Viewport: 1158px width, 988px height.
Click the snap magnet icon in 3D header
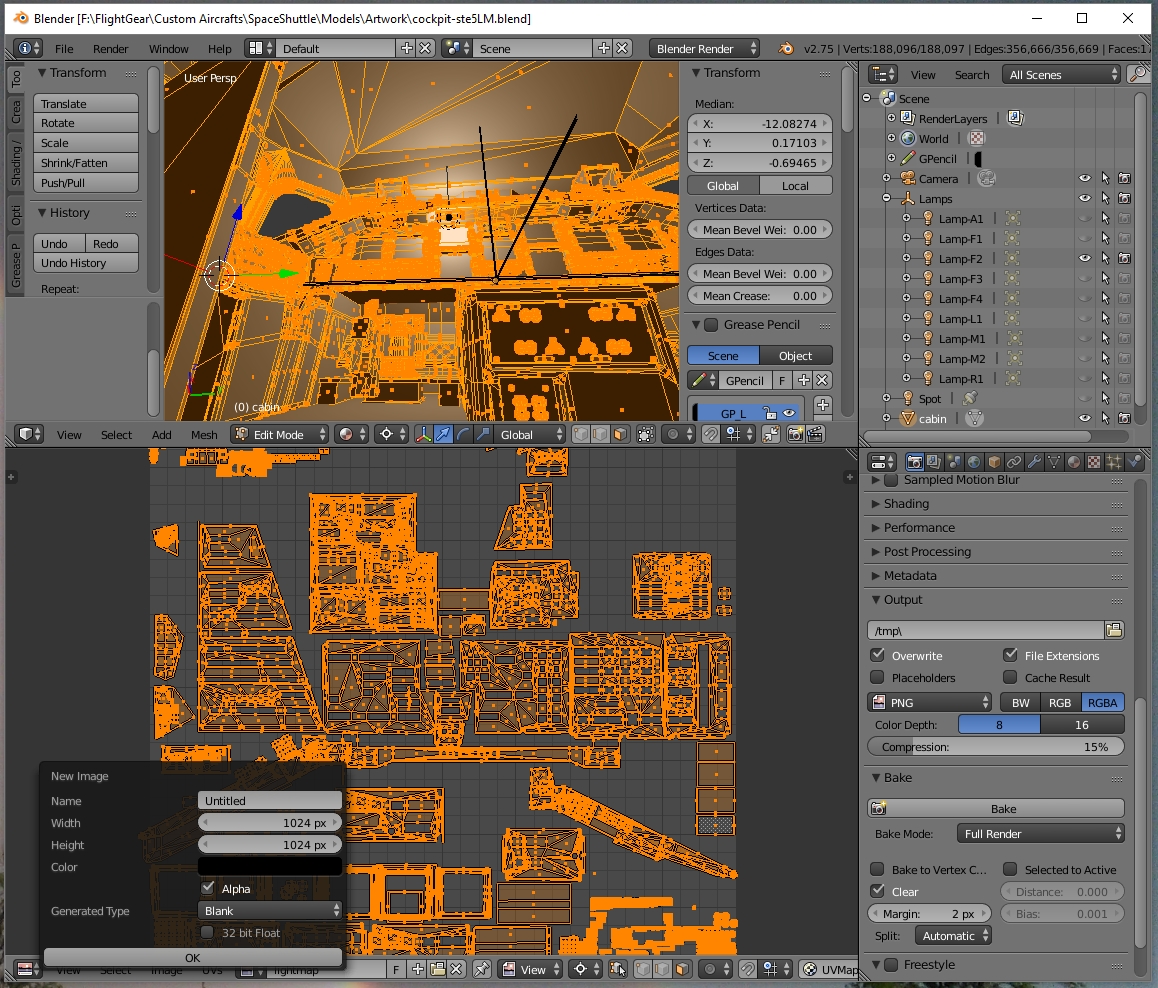coord(710,434)
